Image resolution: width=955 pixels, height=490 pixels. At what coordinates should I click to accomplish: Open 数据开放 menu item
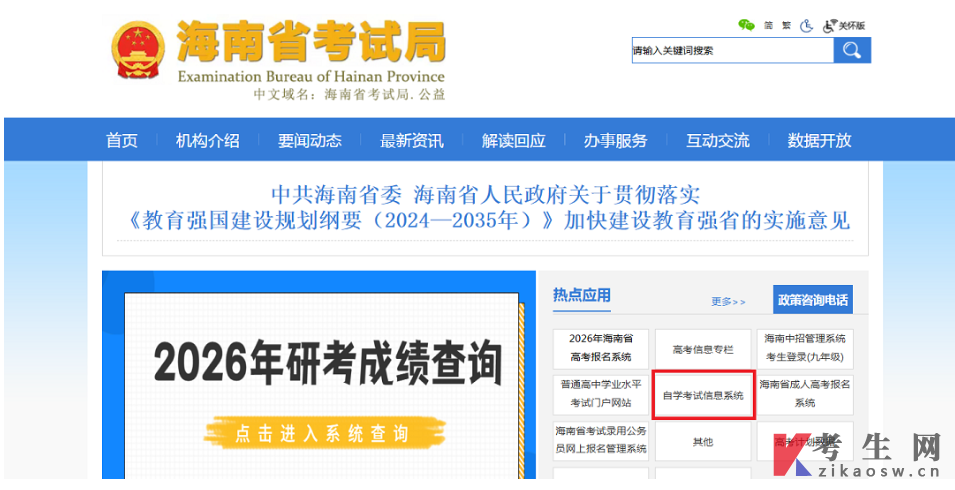[x=819, y=141]
